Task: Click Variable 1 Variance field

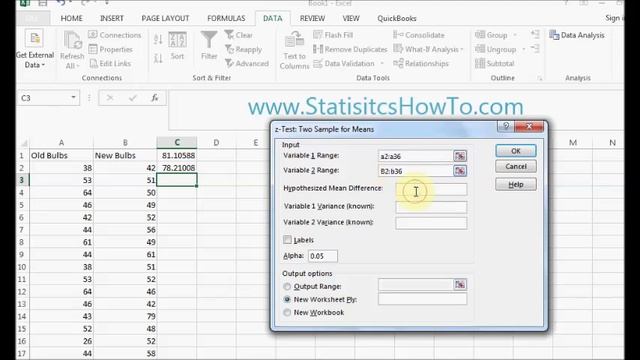Action: (x=431, y=207)
